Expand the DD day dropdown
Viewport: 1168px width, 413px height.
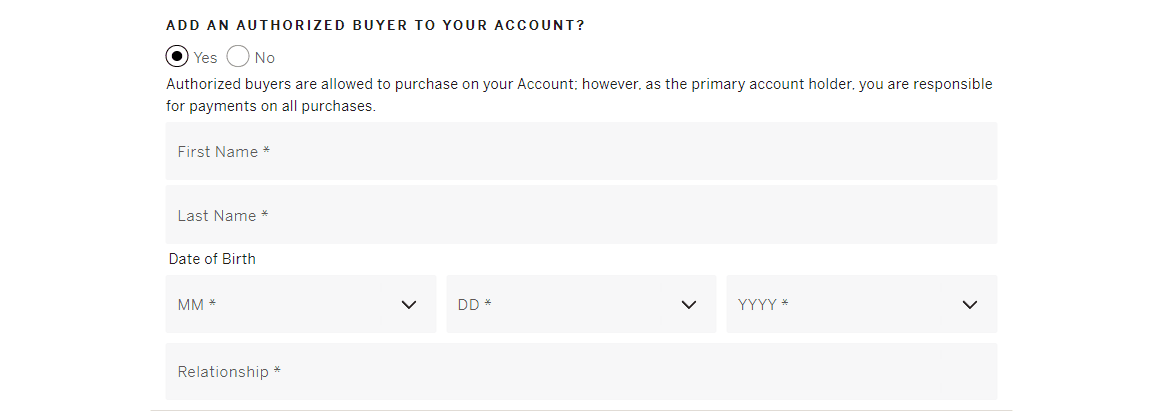580,304
